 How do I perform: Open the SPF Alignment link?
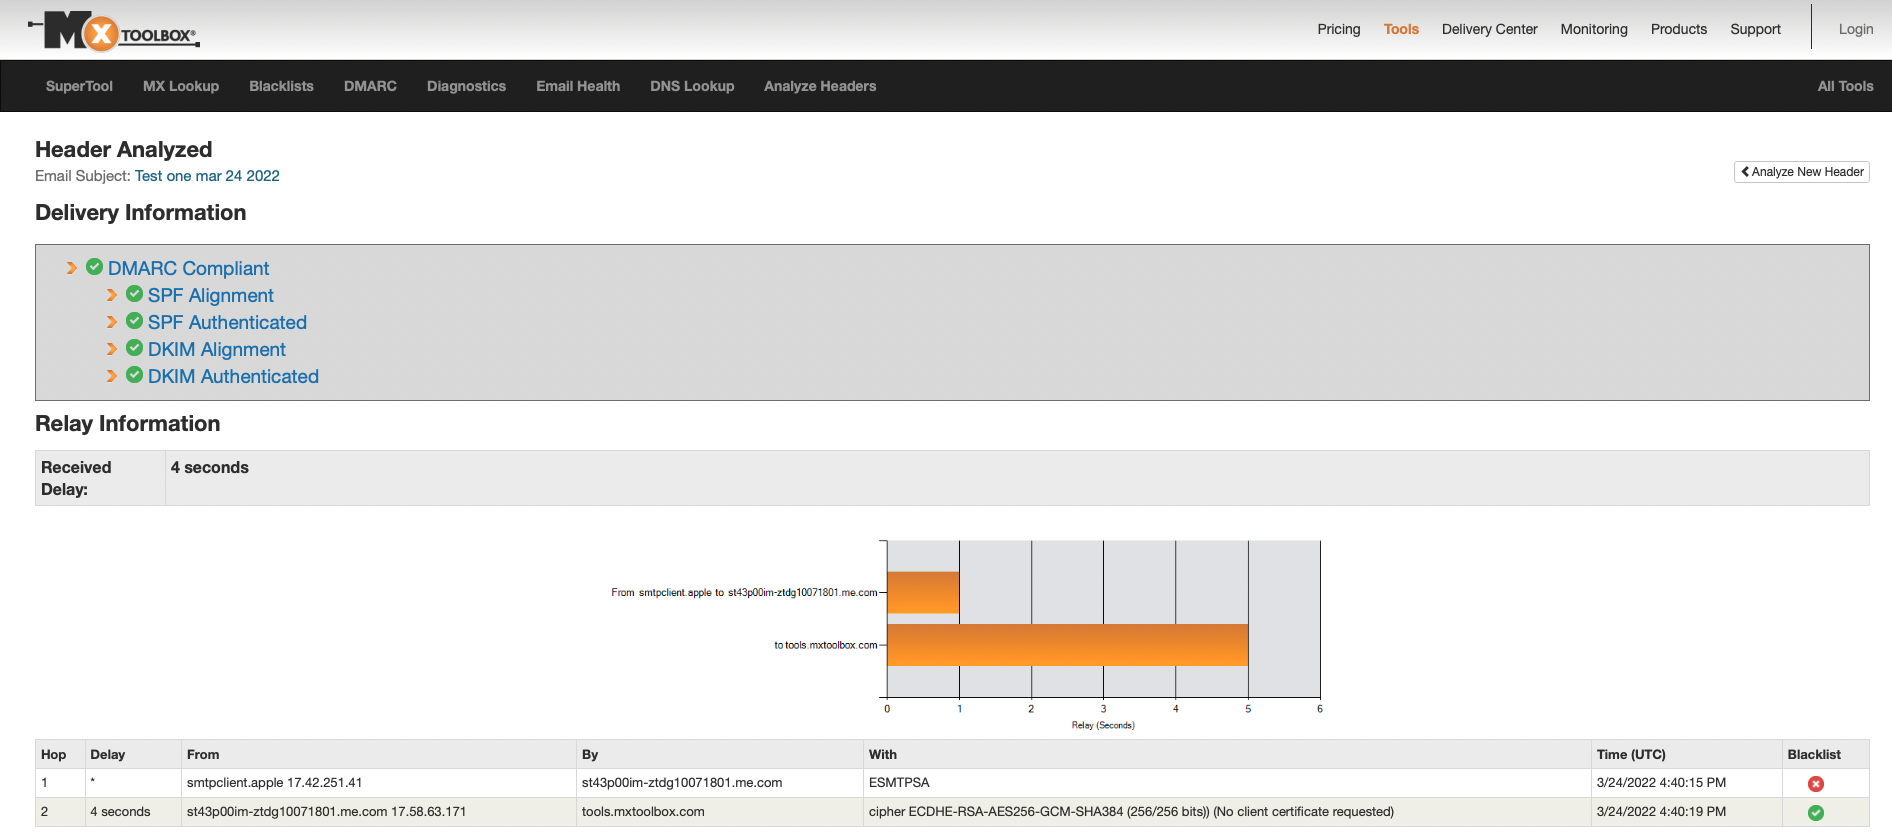(x=210, y=295)
